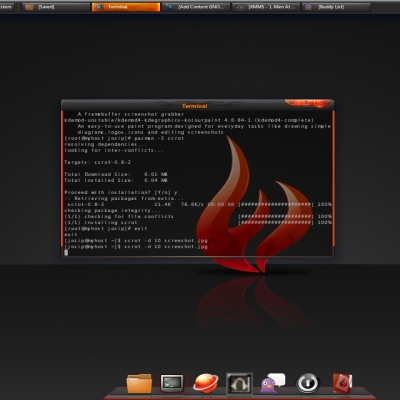Click the Terminal window title bar text

tap(195, 106)
